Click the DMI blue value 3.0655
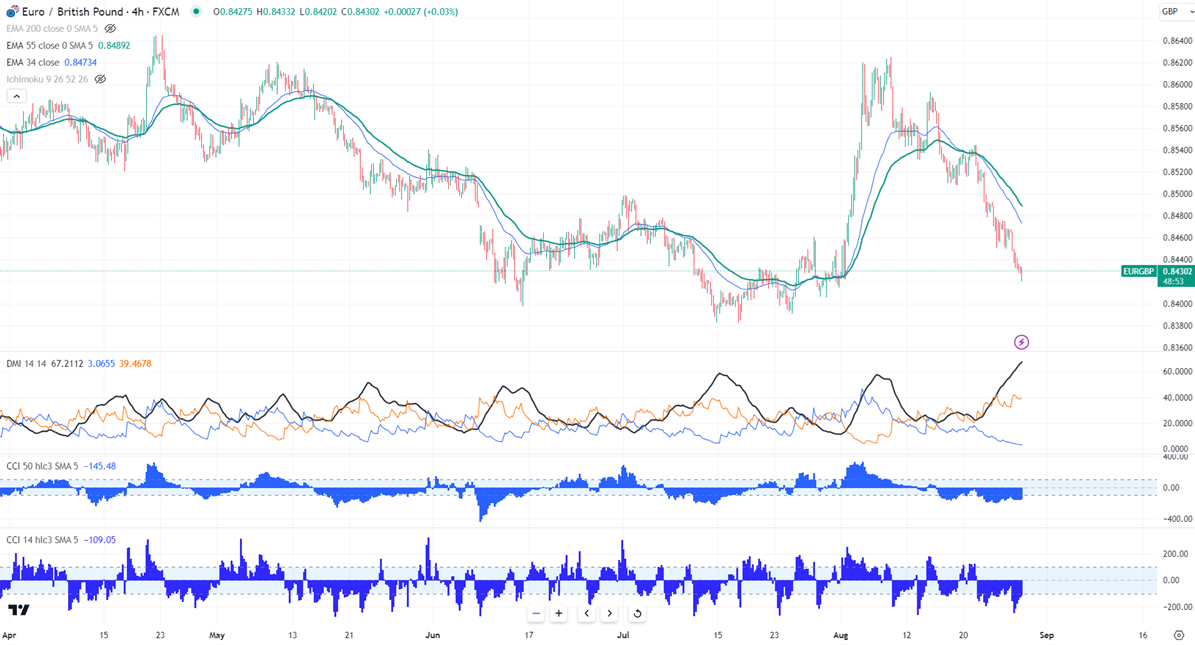The image size is (1195, 645). 101,364
